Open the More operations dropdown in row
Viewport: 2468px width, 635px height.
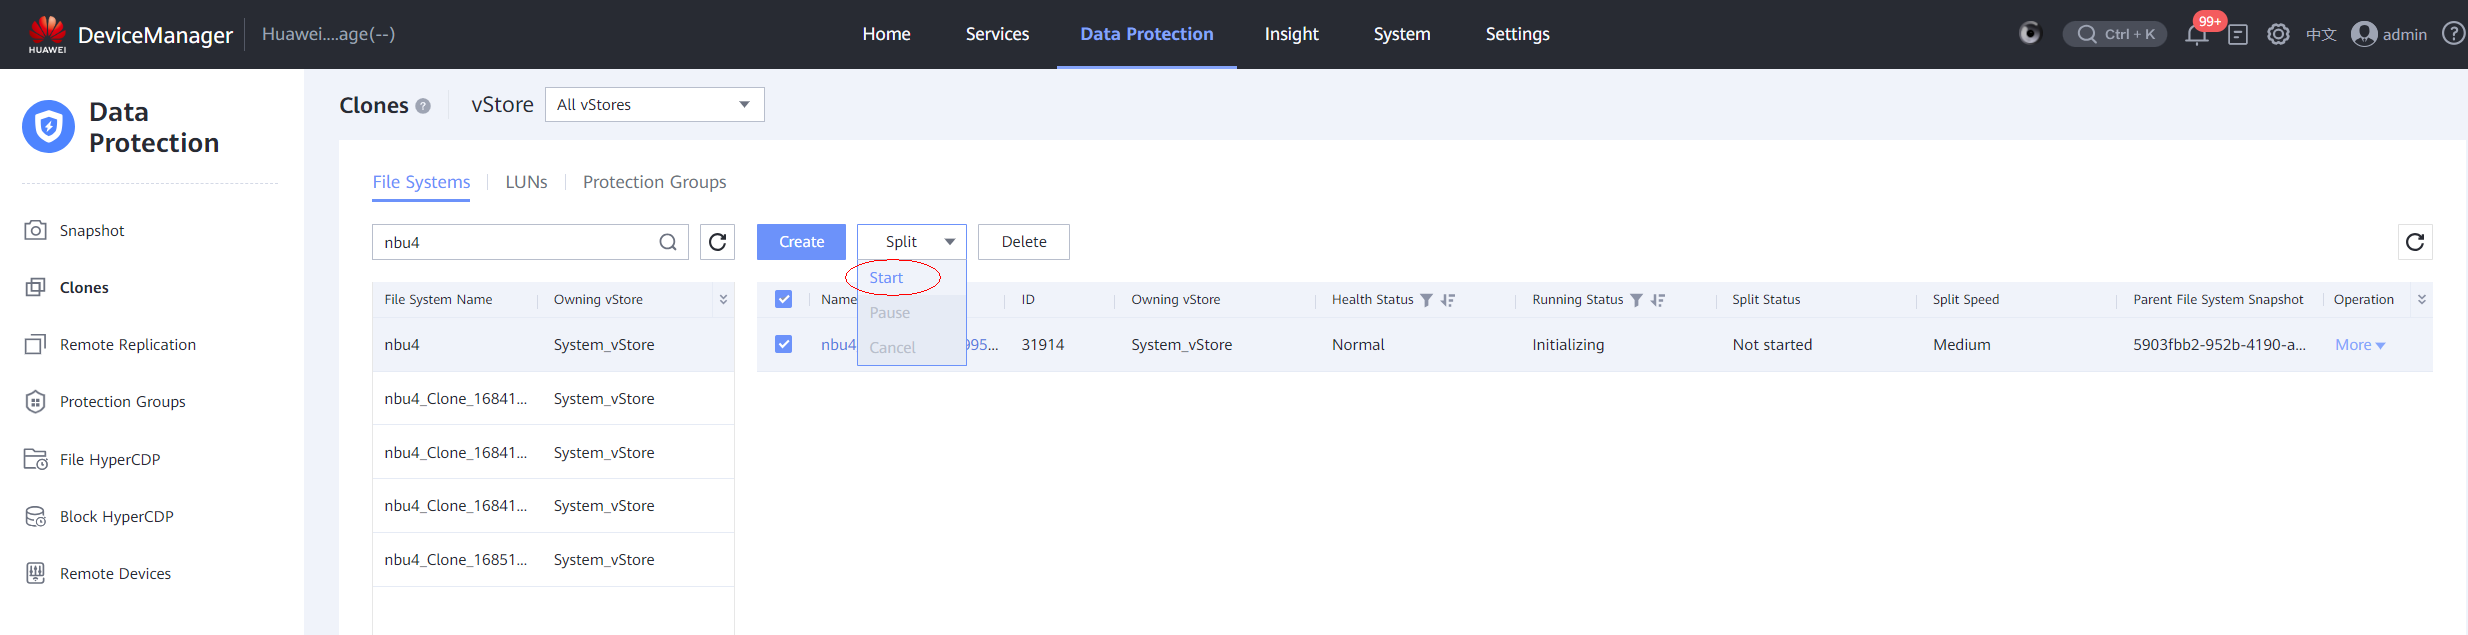(x=2359, y=345)
